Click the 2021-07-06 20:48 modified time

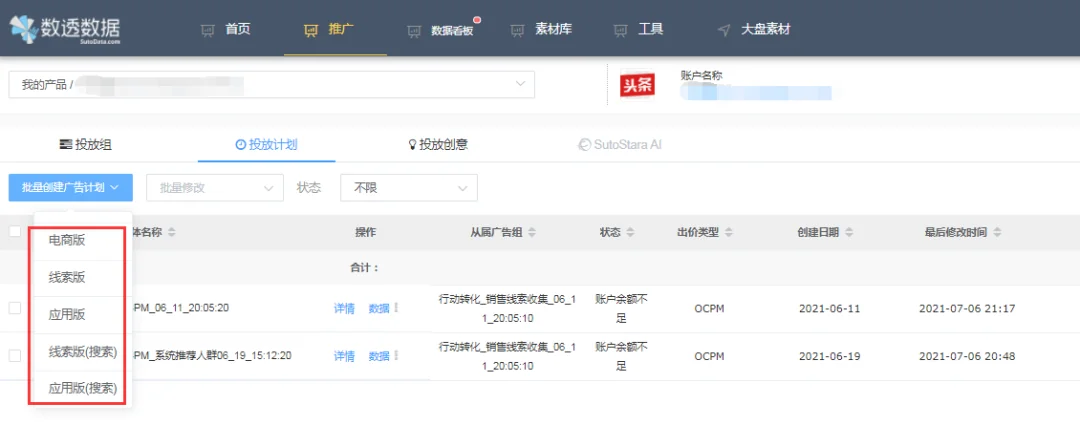[967, 356]
